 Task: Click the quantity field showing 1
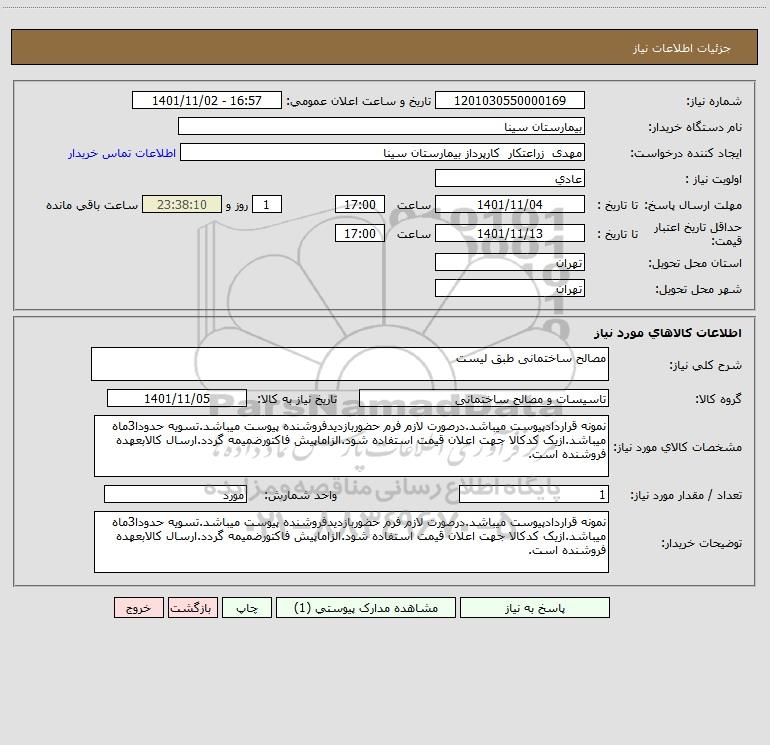534,495
